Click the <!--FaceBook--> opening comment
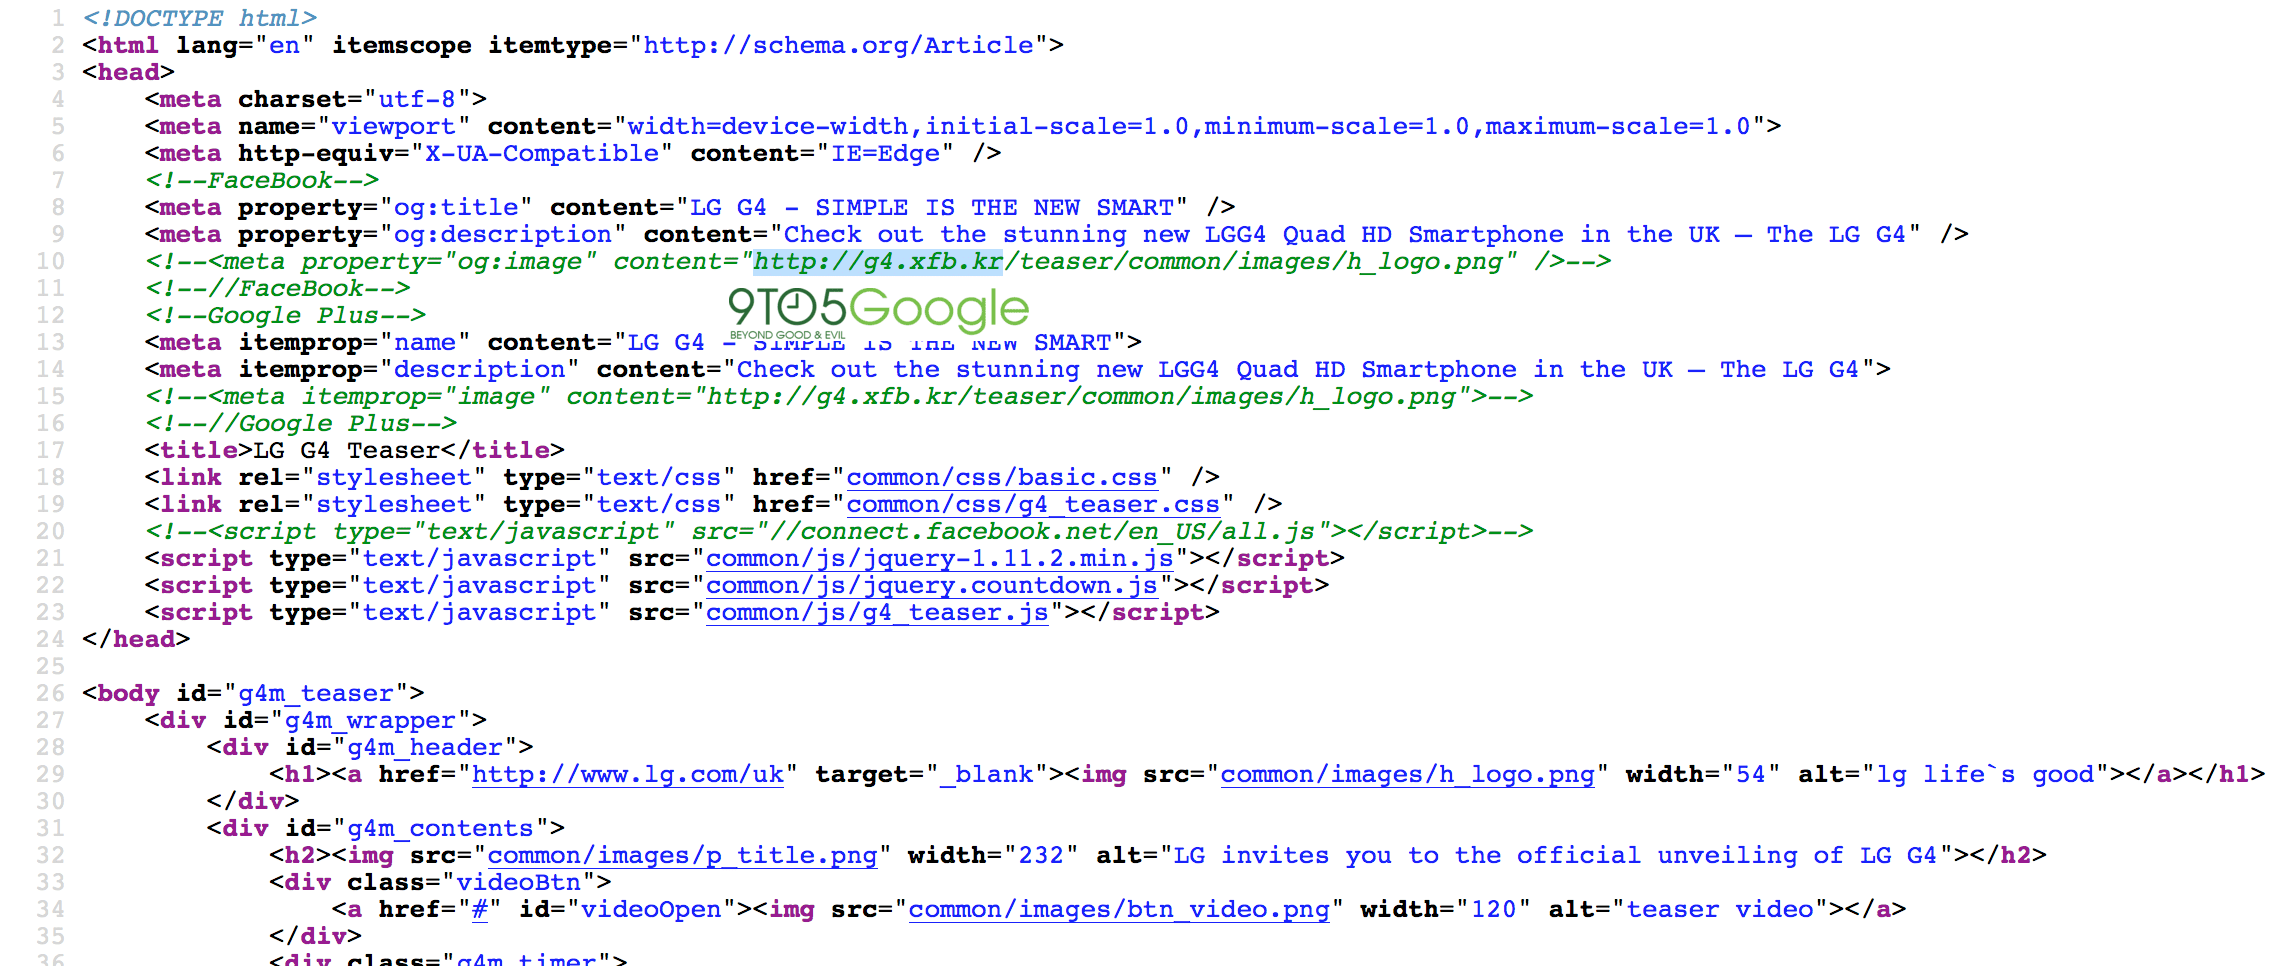2286x966 pixels. click(x=262, y=181)
